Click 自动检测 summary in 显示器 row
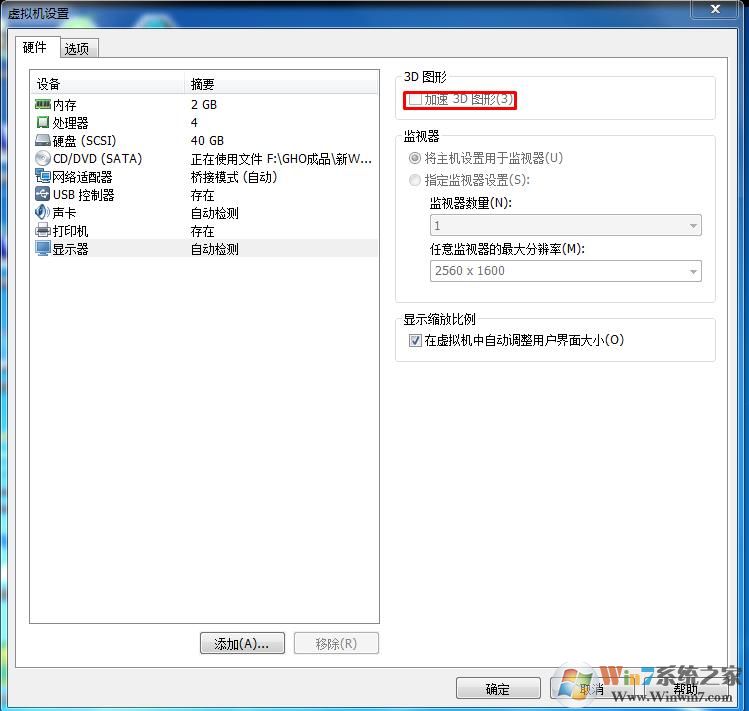This screenshot has height=711, width=749. (214, 249)
